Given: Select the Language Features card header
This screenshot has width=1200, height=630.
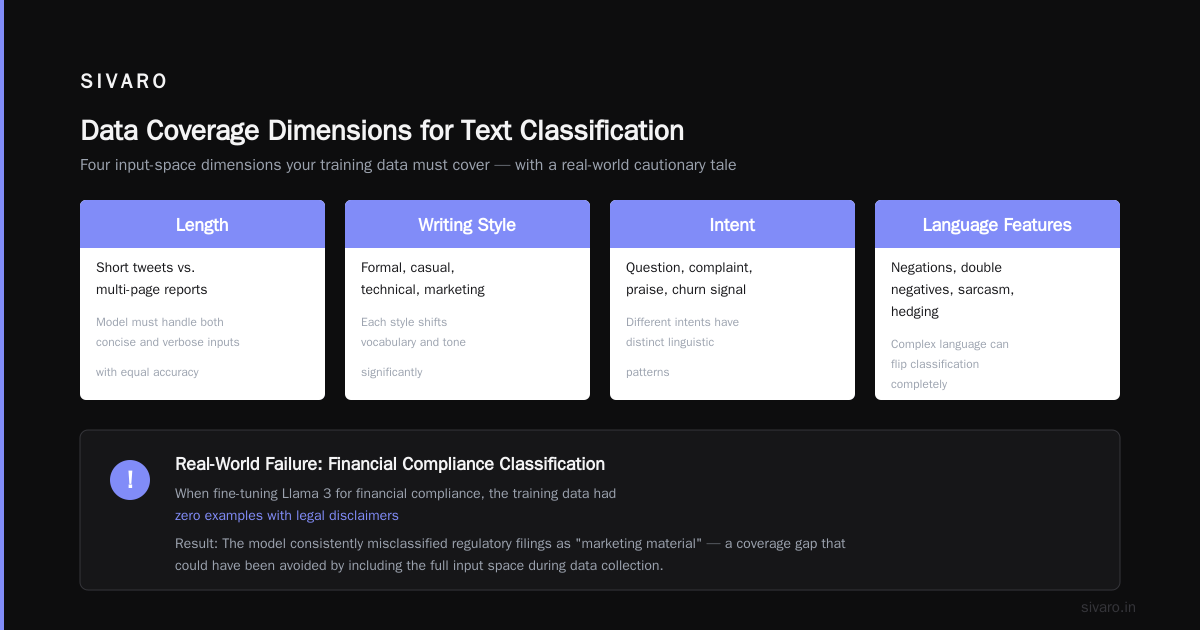Looking at the screenshot, I should tap(997, 224).
